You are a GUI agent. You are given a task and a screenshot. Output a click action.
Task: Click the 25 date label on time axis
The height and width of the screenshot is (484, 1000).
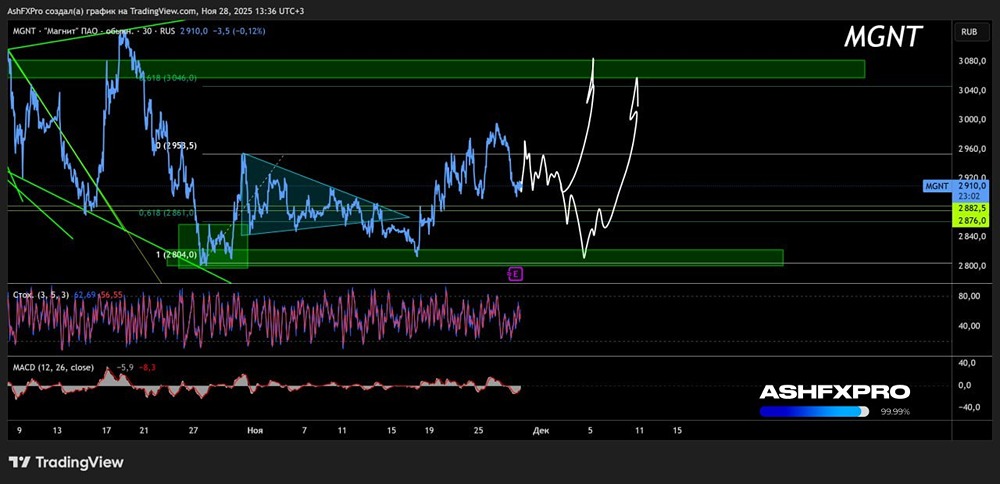478,430
